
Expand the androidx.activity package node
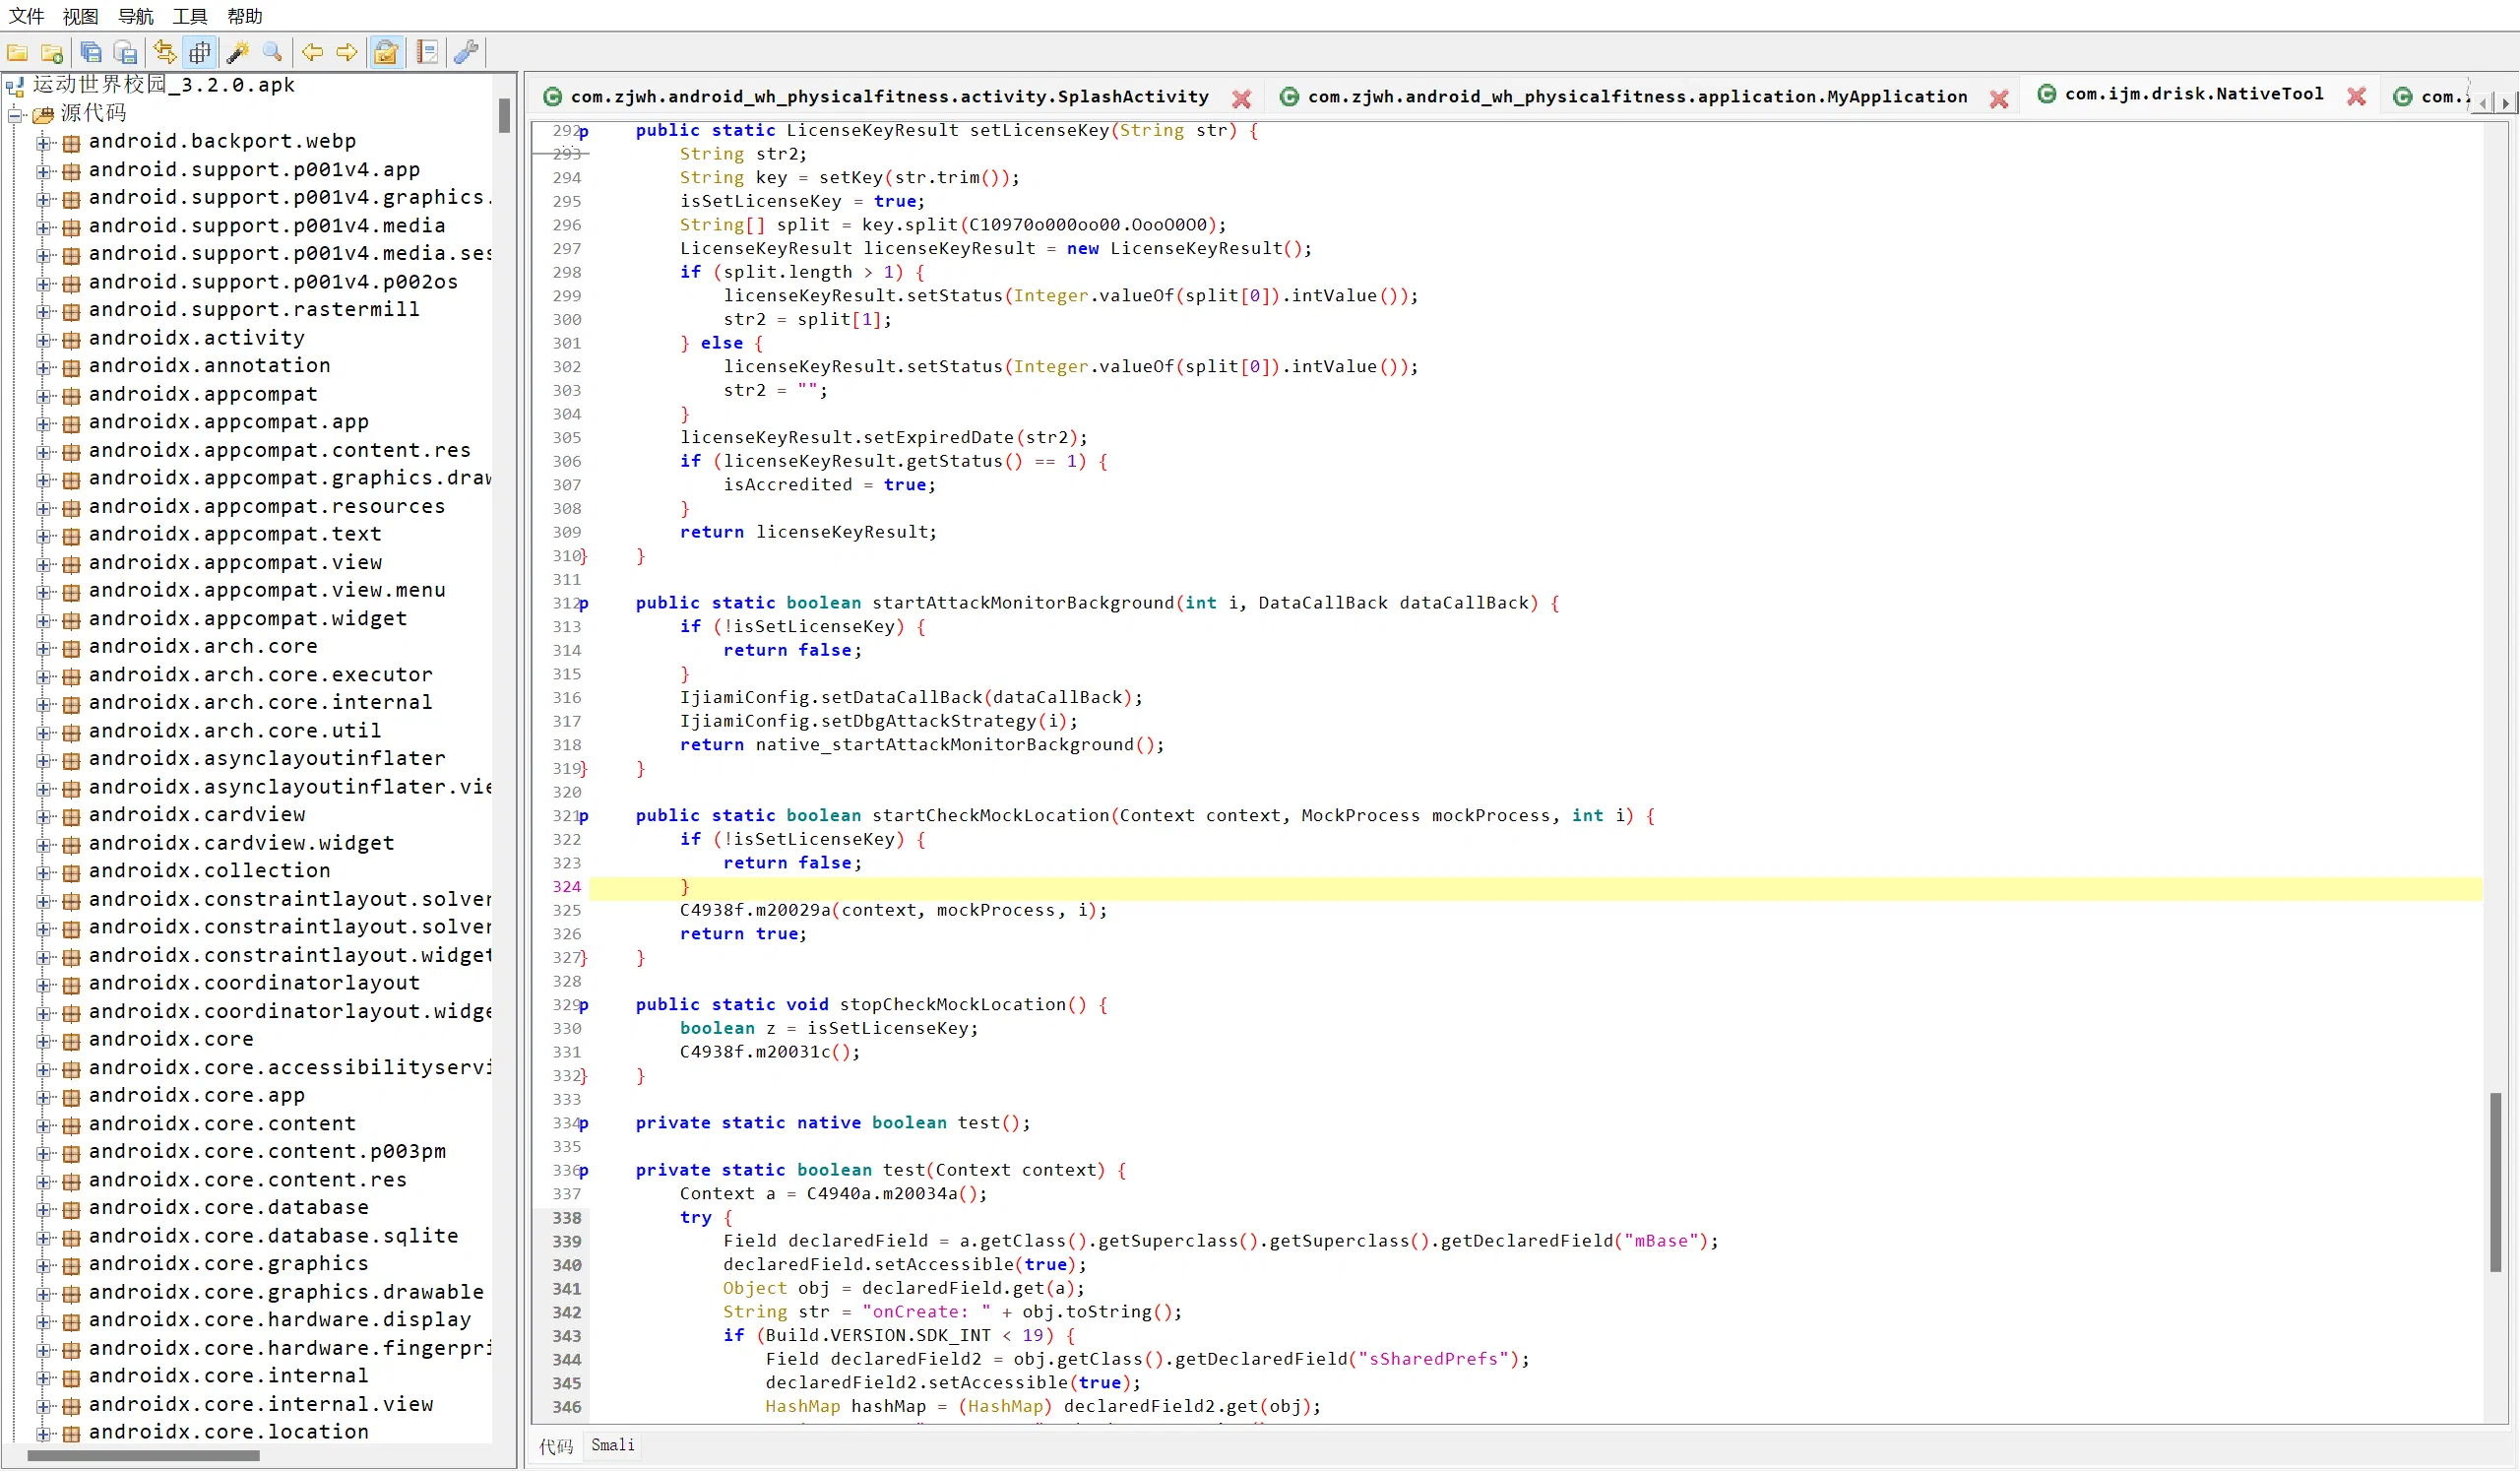[x=43, y=340]
